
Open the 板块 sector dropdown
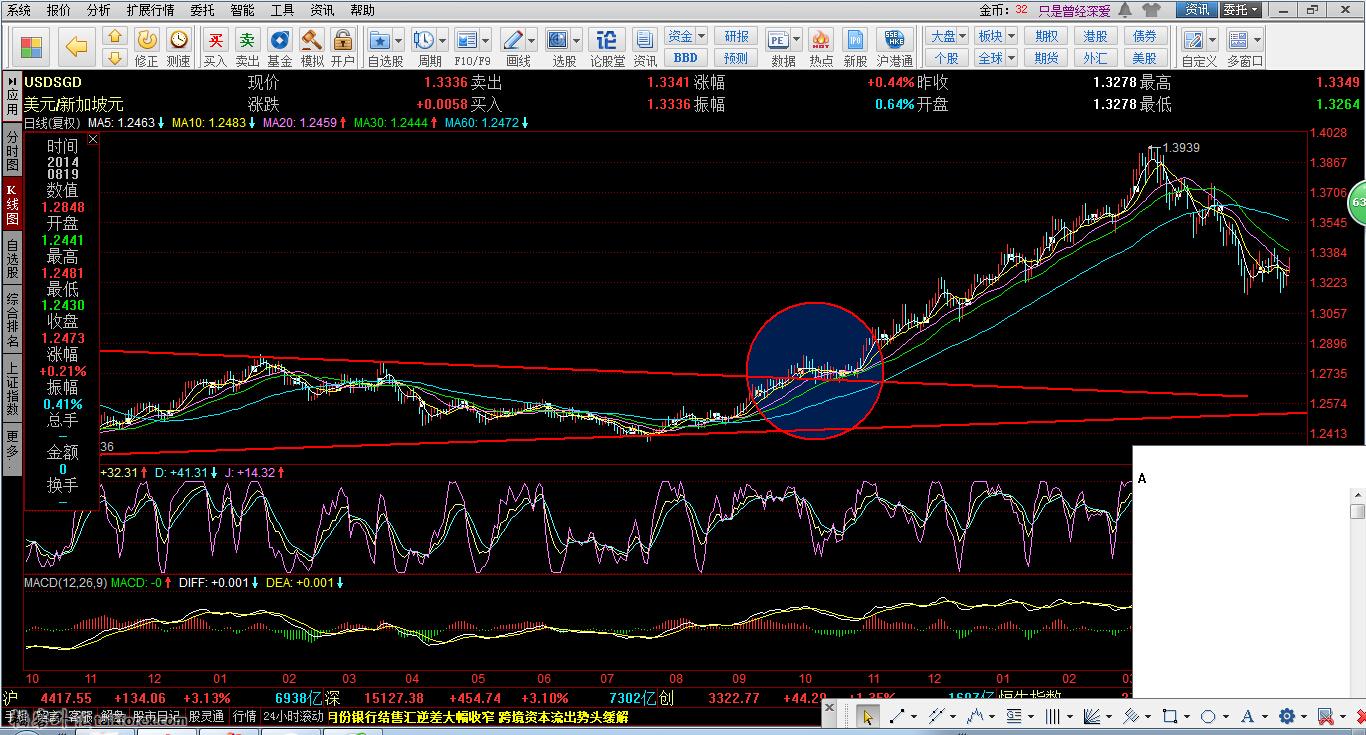(x=995, y=36)
